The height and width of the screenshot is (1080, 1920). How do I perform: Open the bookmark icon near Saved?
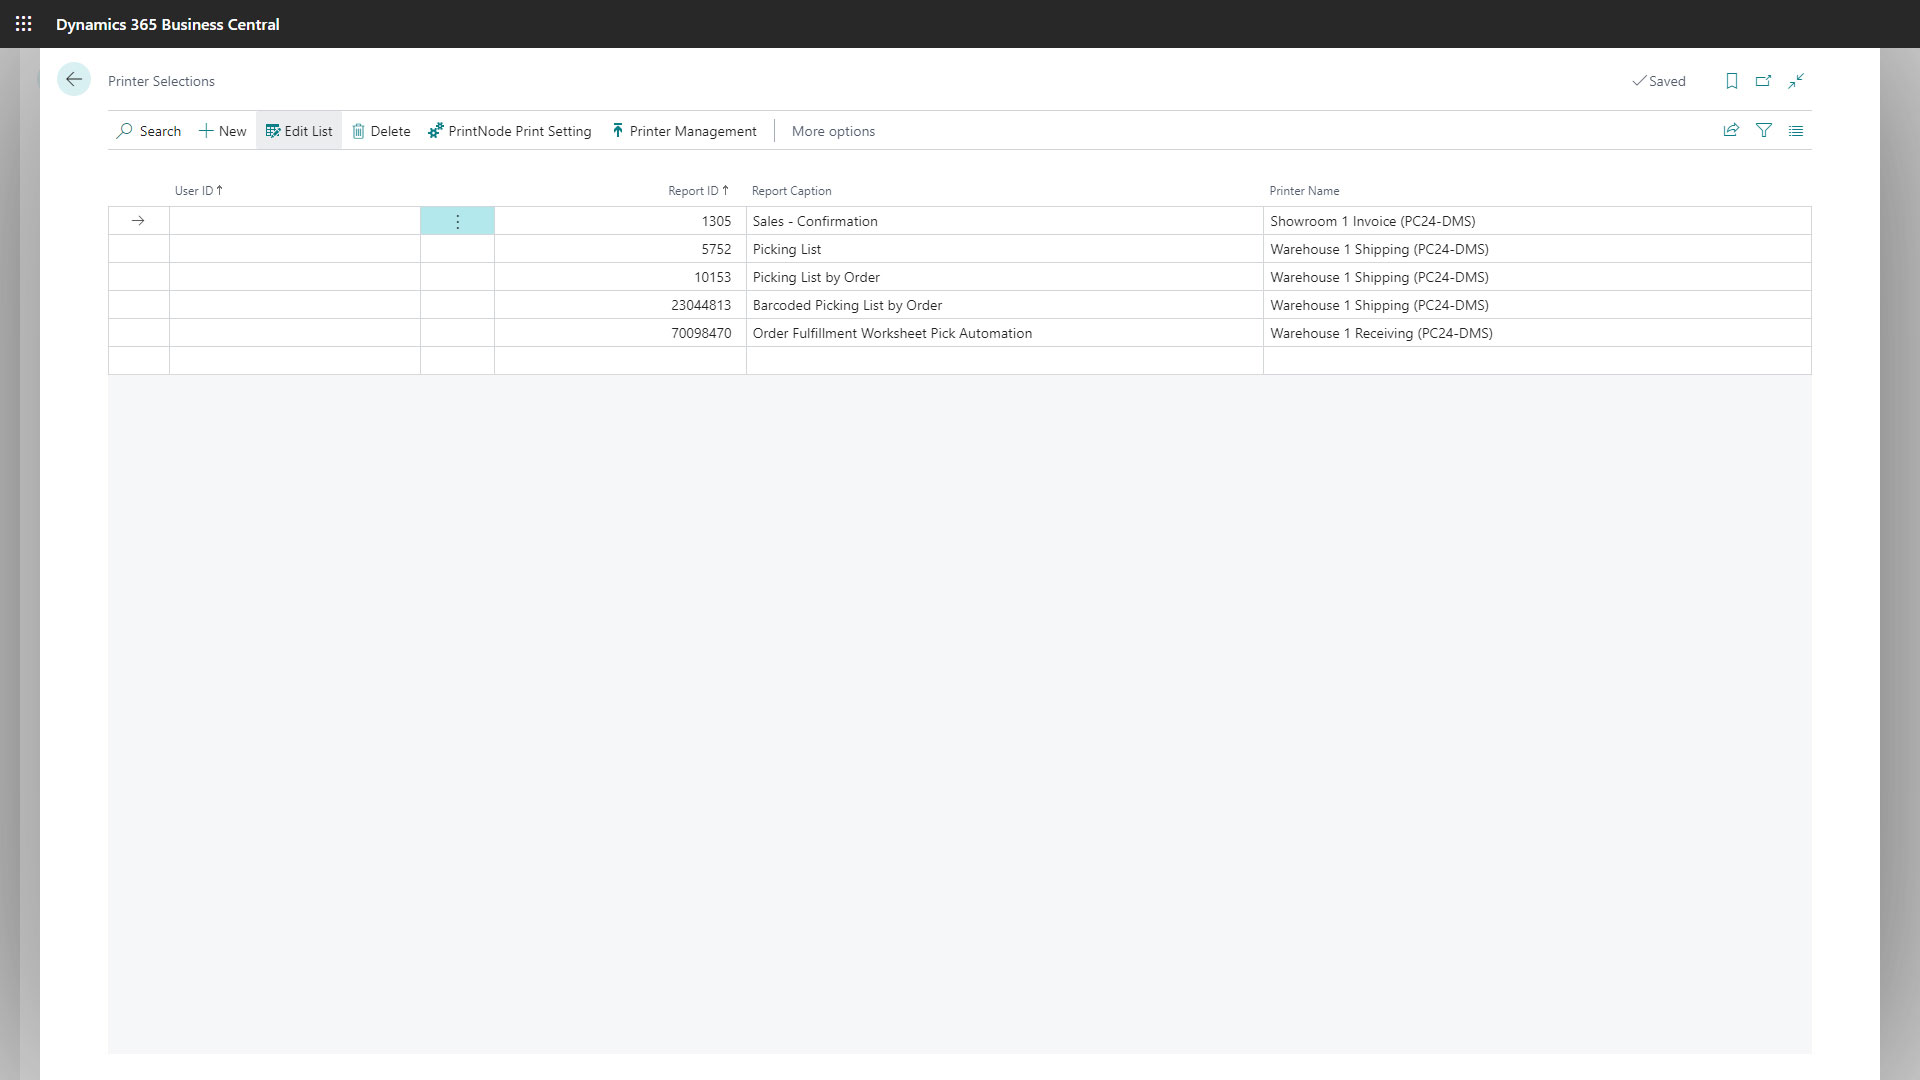tap(1732, 81)
